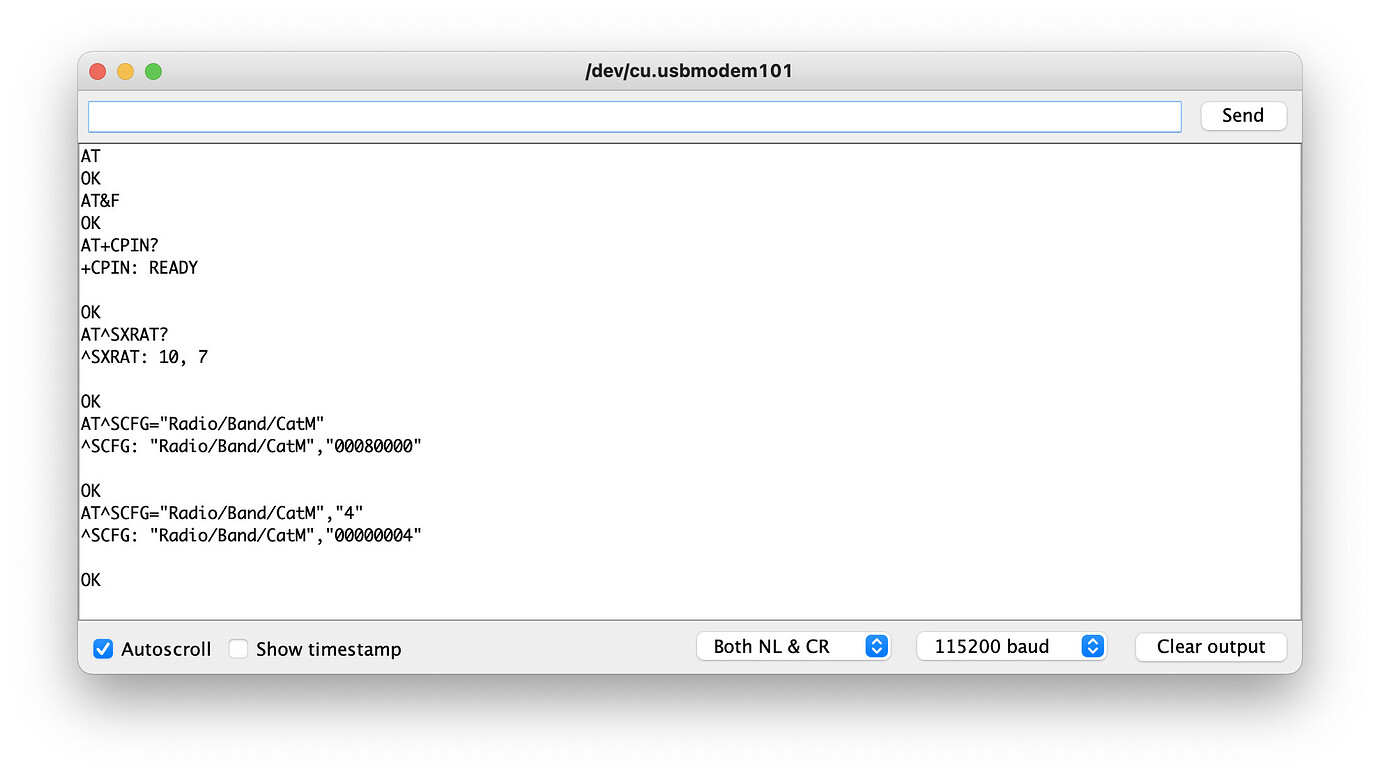Viewport: 1380px width, 776px height.
Task: Open the Both NL & CR dropdown
Action: tap(793, 647)
